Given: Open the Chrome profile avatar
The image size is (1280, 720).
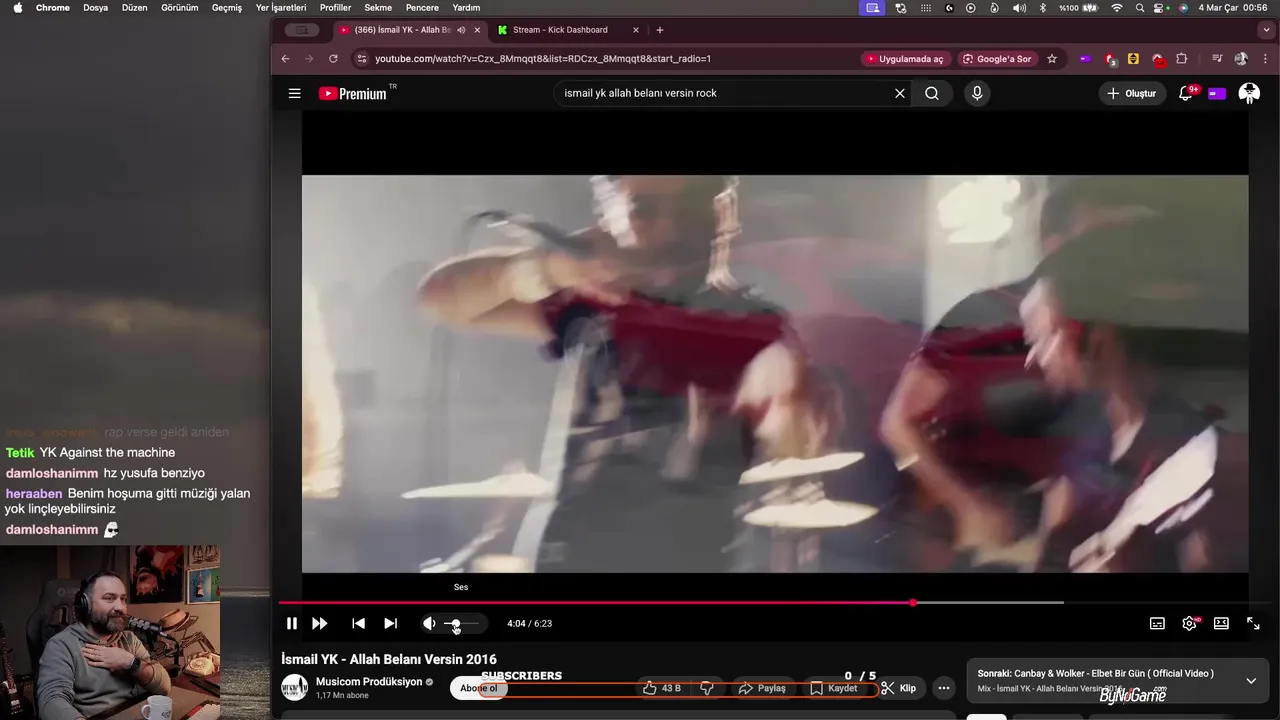Looking at the screenshot, I should [1241, 59].
